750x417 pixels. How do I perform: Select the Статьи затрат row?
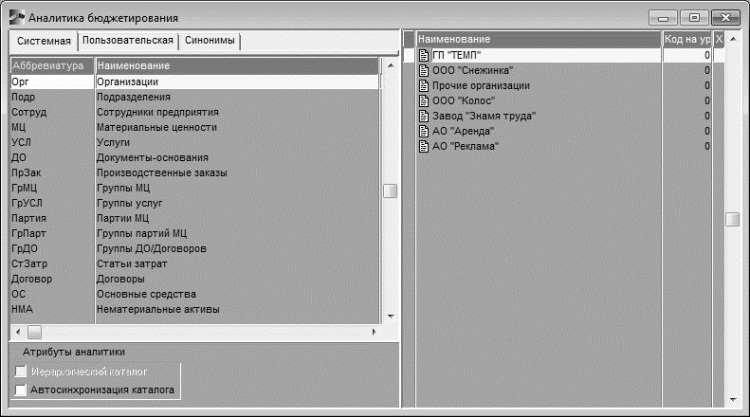(195, 264)
